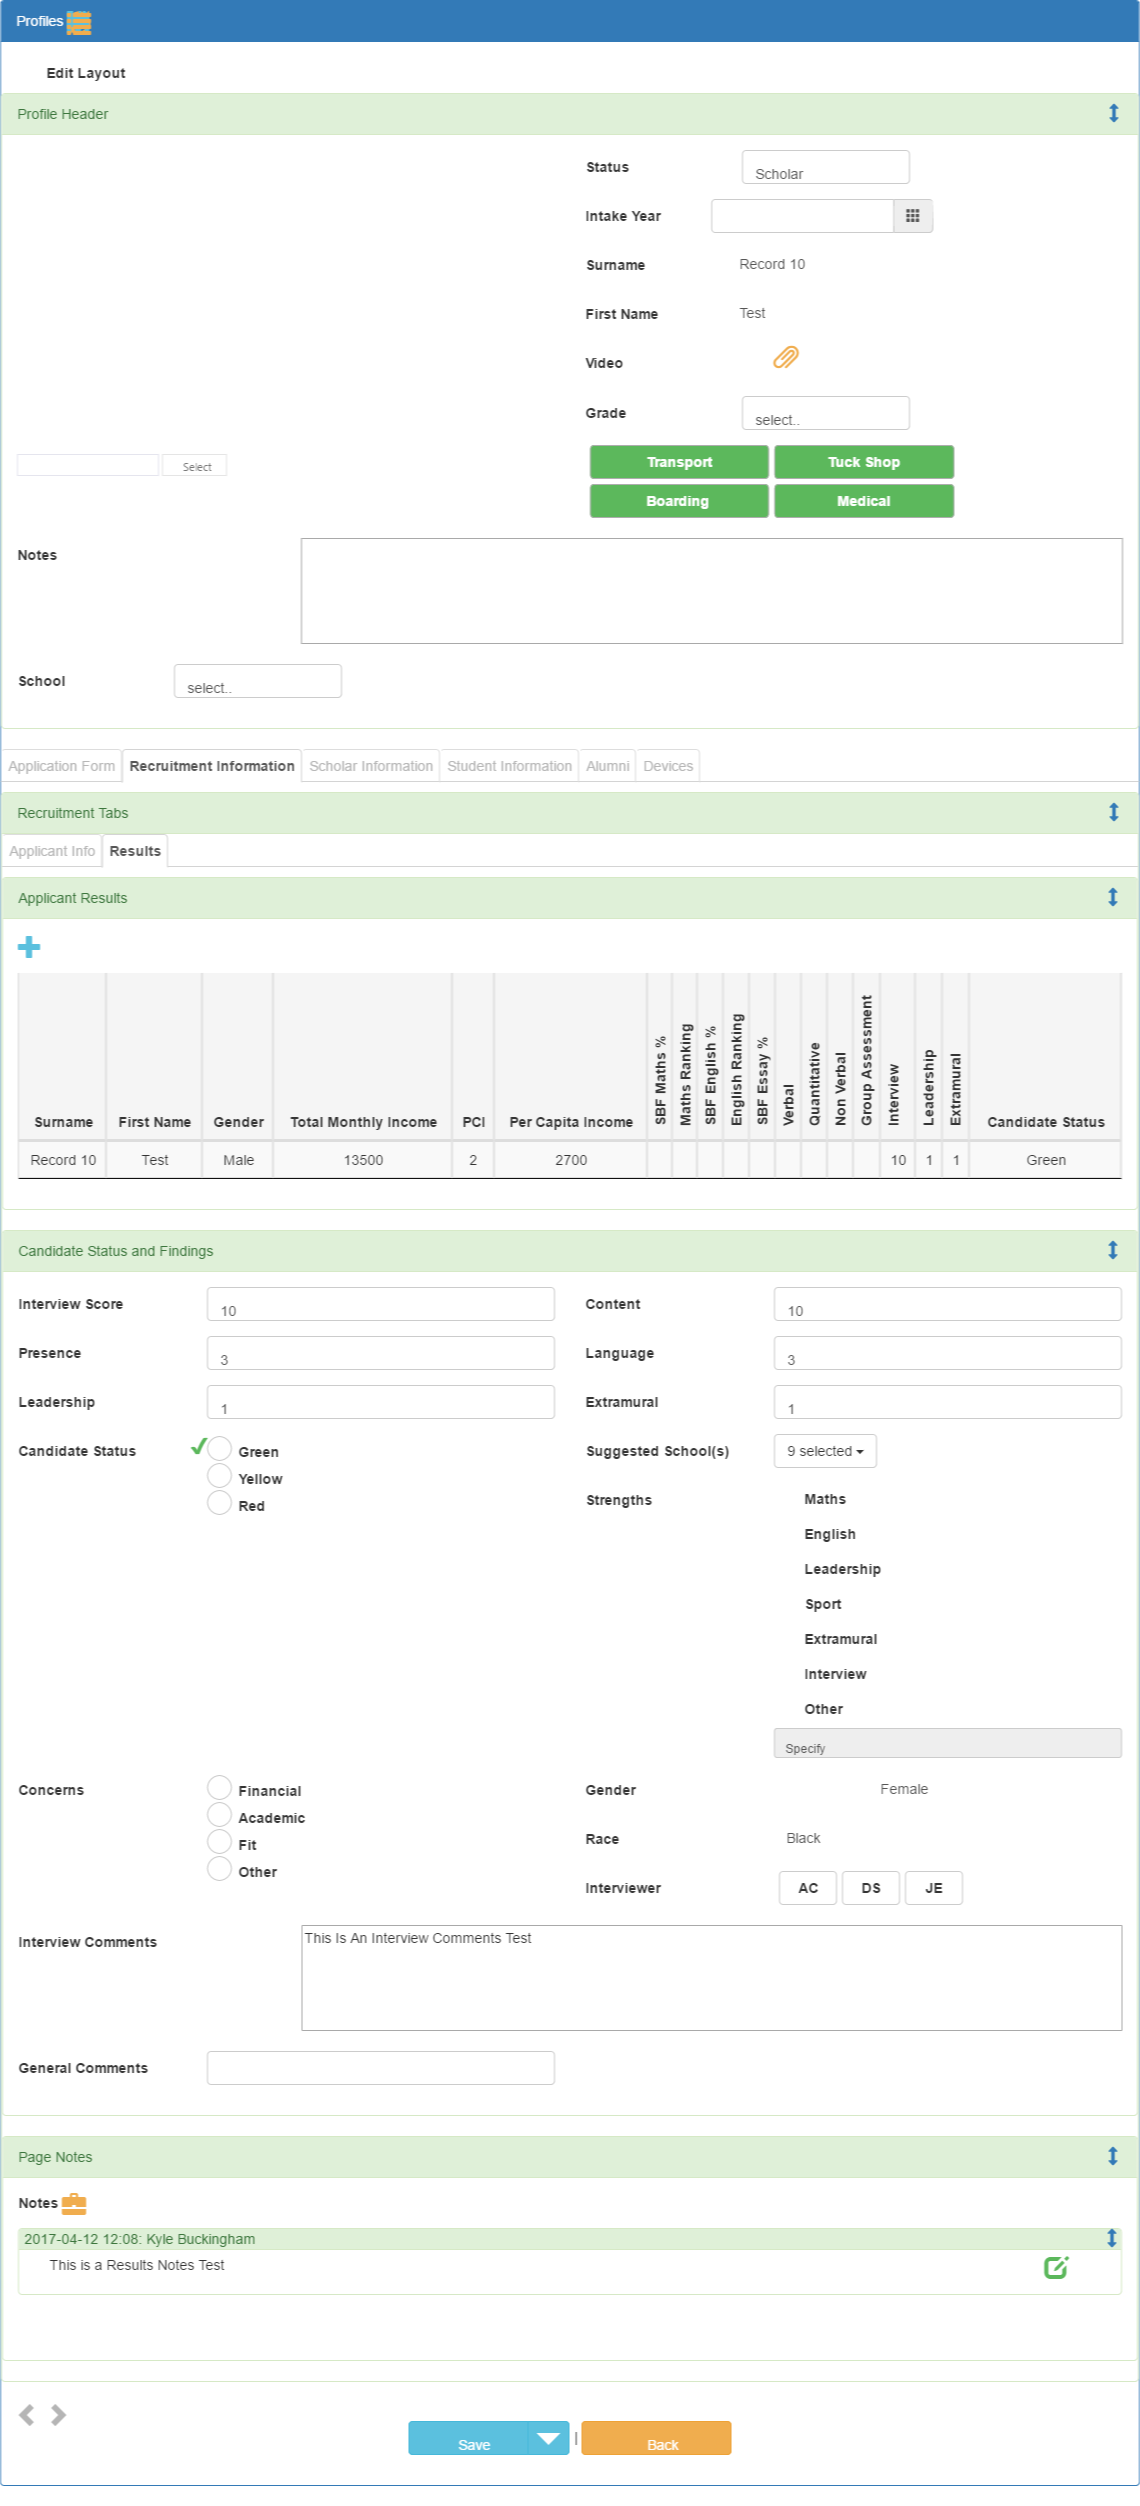Tick the Other concern option
This screenshot has width=1140, height=2506.
220,1869
